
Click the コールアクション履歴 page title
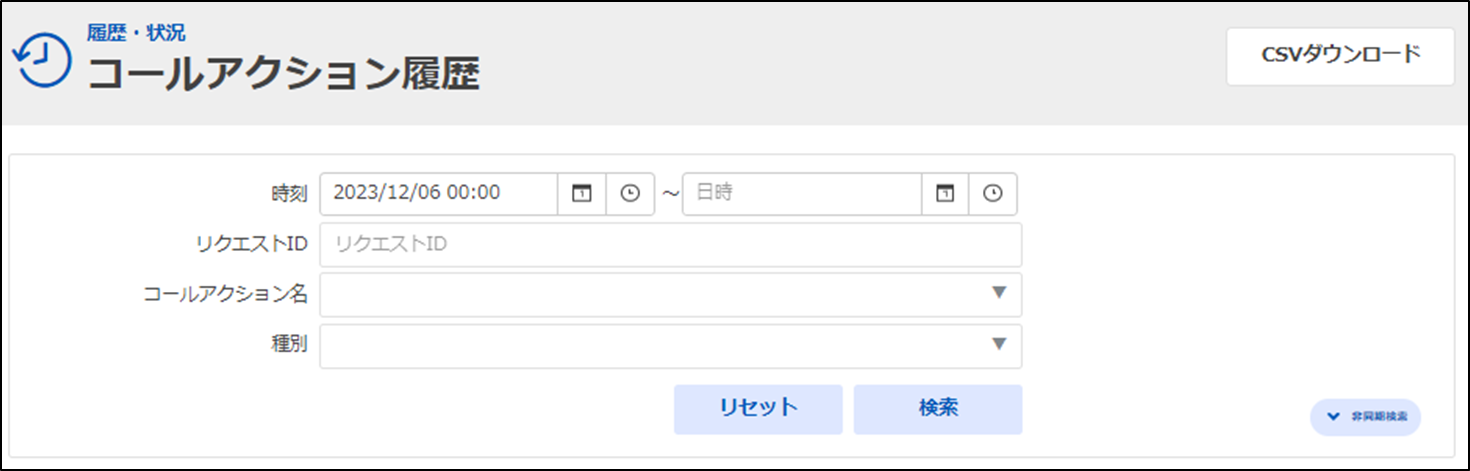pos(284,74)
